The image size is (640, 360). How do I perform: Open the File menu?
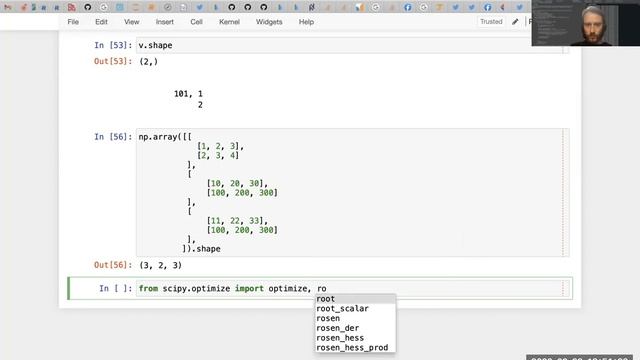tap(73, 22)
